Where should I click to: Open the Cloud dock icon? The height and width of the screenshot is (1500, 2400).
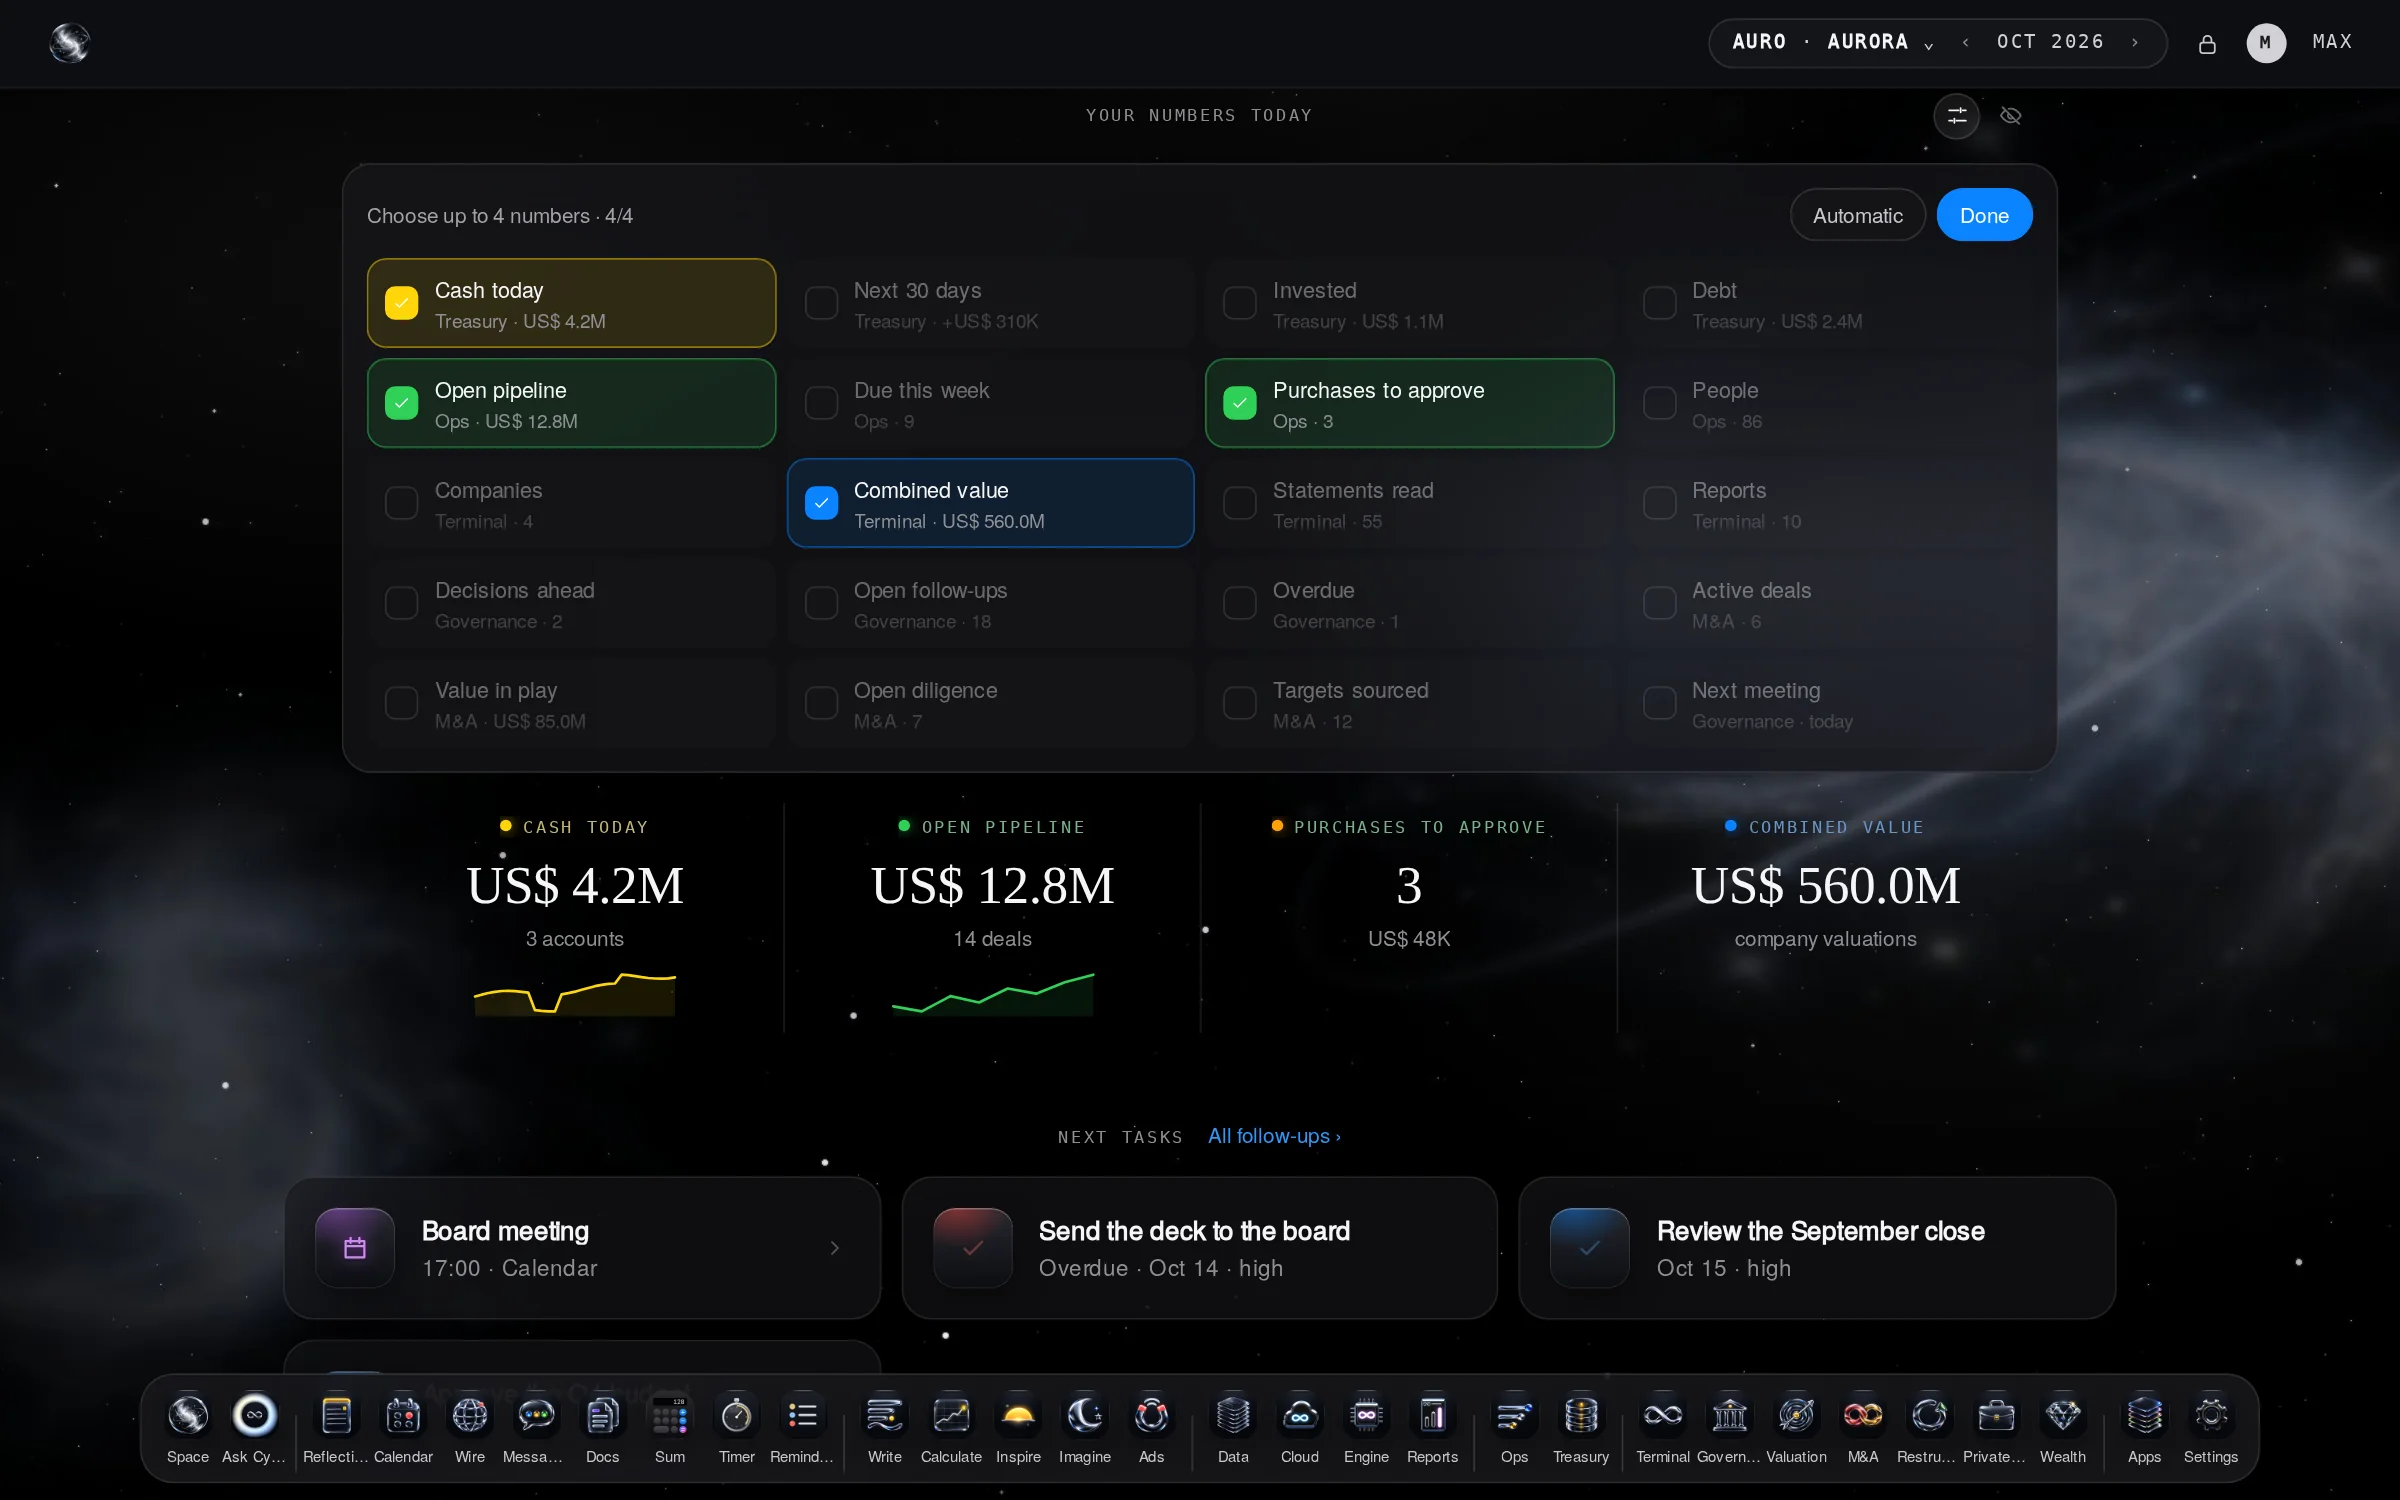(x=1299, y=1428)
